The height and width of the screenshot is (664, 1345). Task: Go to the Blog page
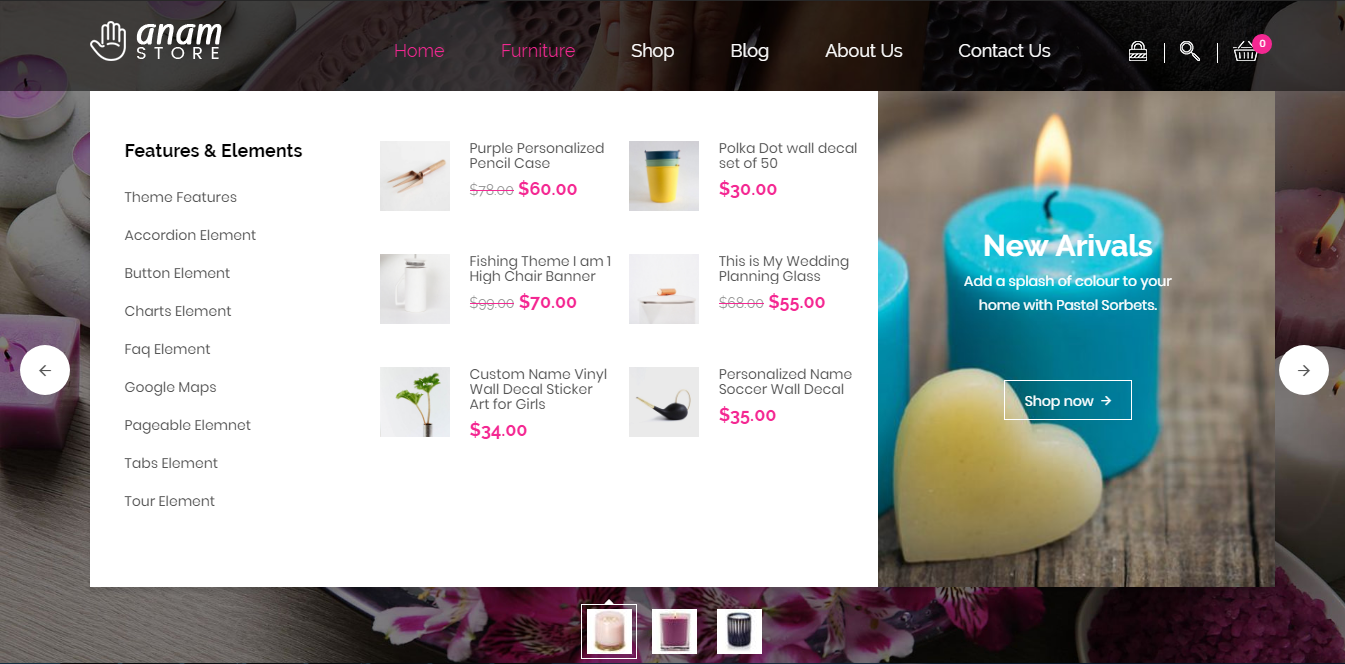click(x=750, y=51)
